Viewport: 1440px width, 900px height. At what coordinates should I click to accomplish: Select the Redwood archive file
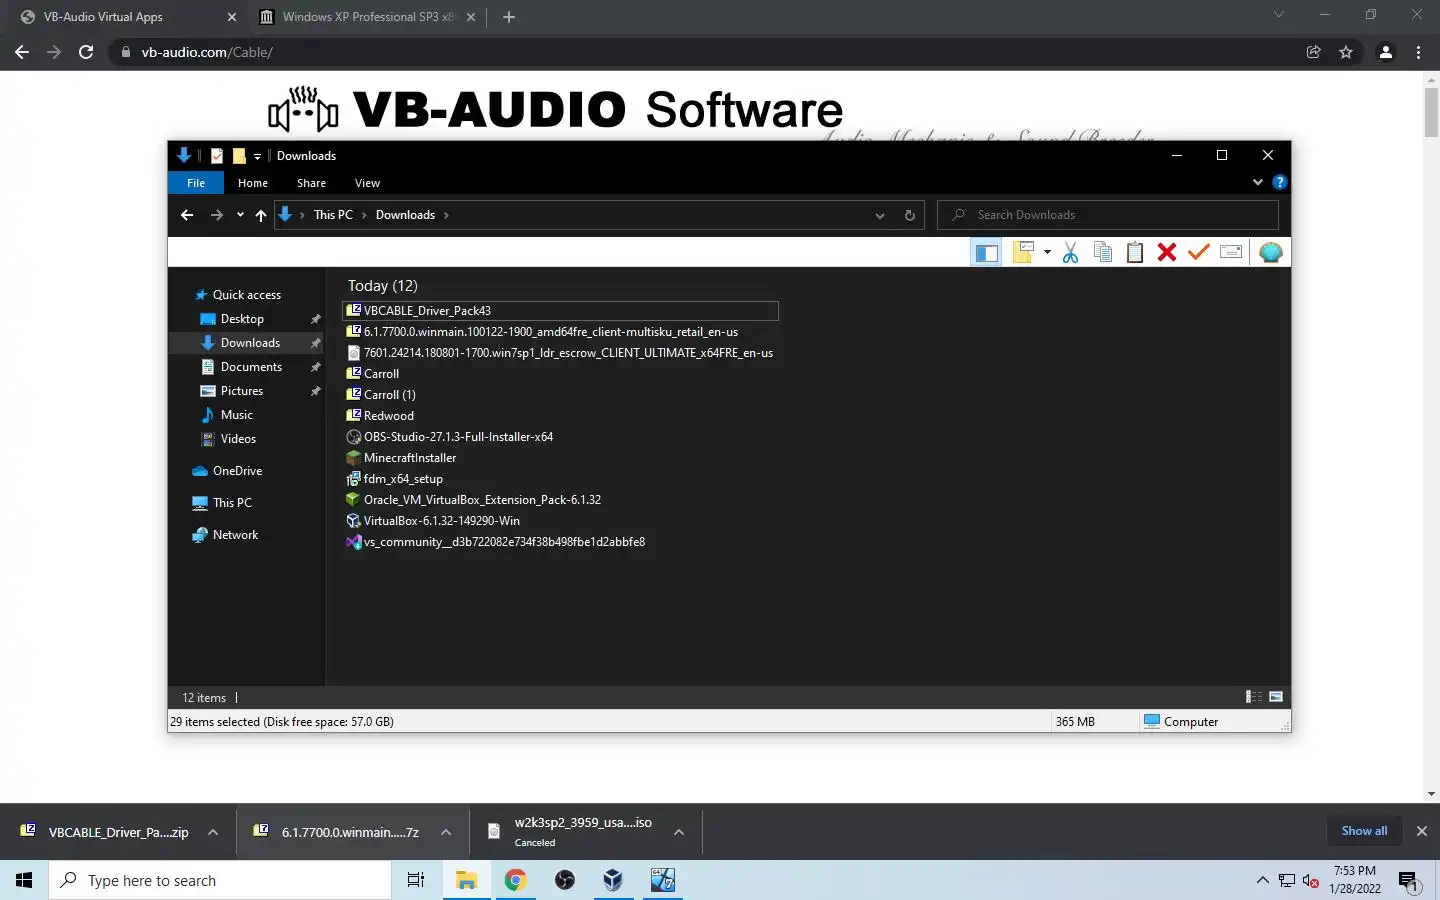388,416
